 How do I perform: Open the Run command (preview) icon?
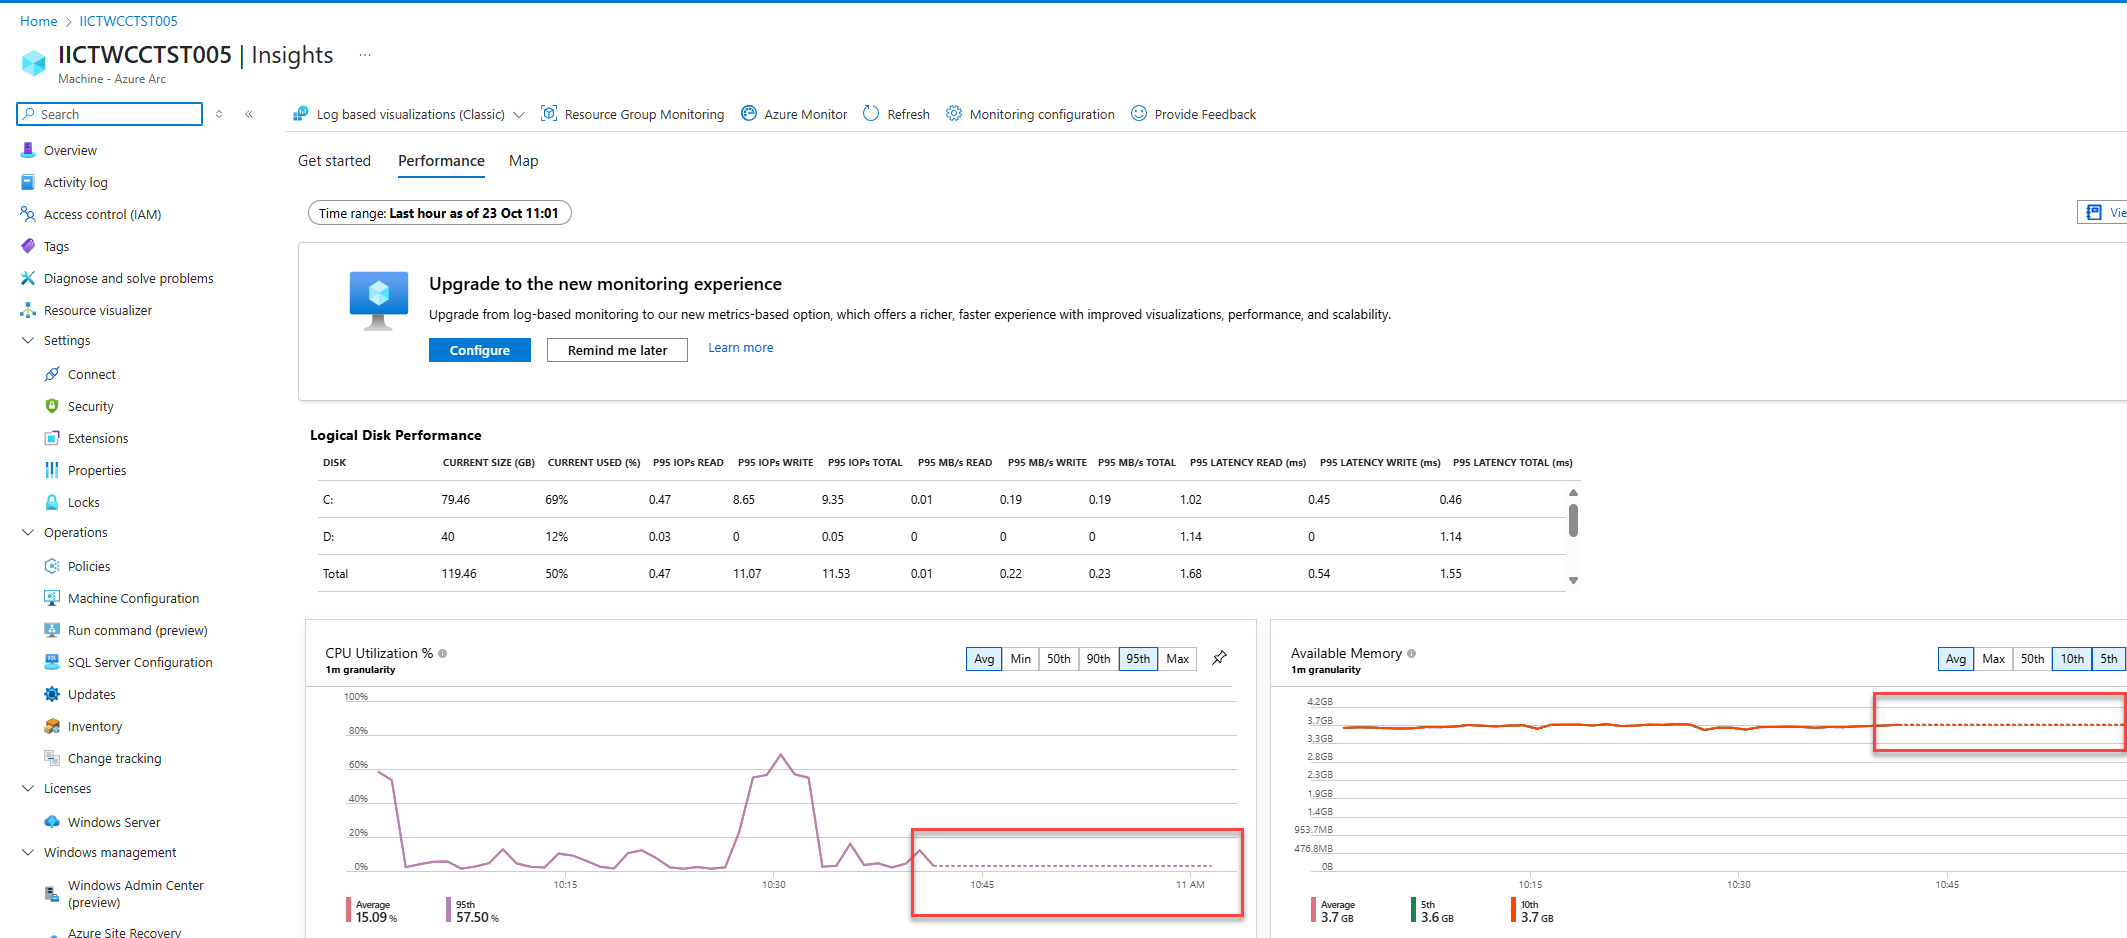pos(52,630)
